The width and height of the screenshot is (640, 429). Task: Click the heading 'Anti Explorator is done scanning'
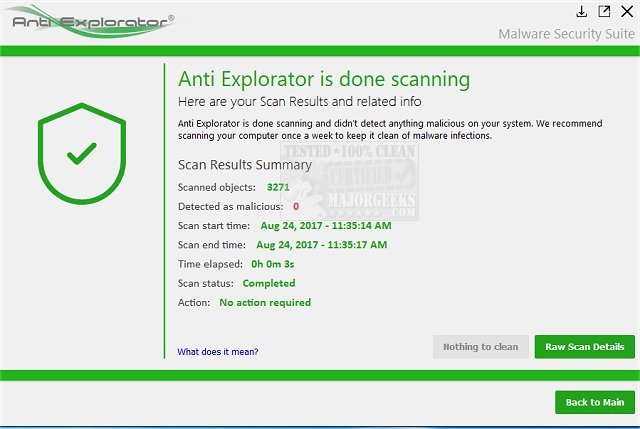[x=324, y=79]
